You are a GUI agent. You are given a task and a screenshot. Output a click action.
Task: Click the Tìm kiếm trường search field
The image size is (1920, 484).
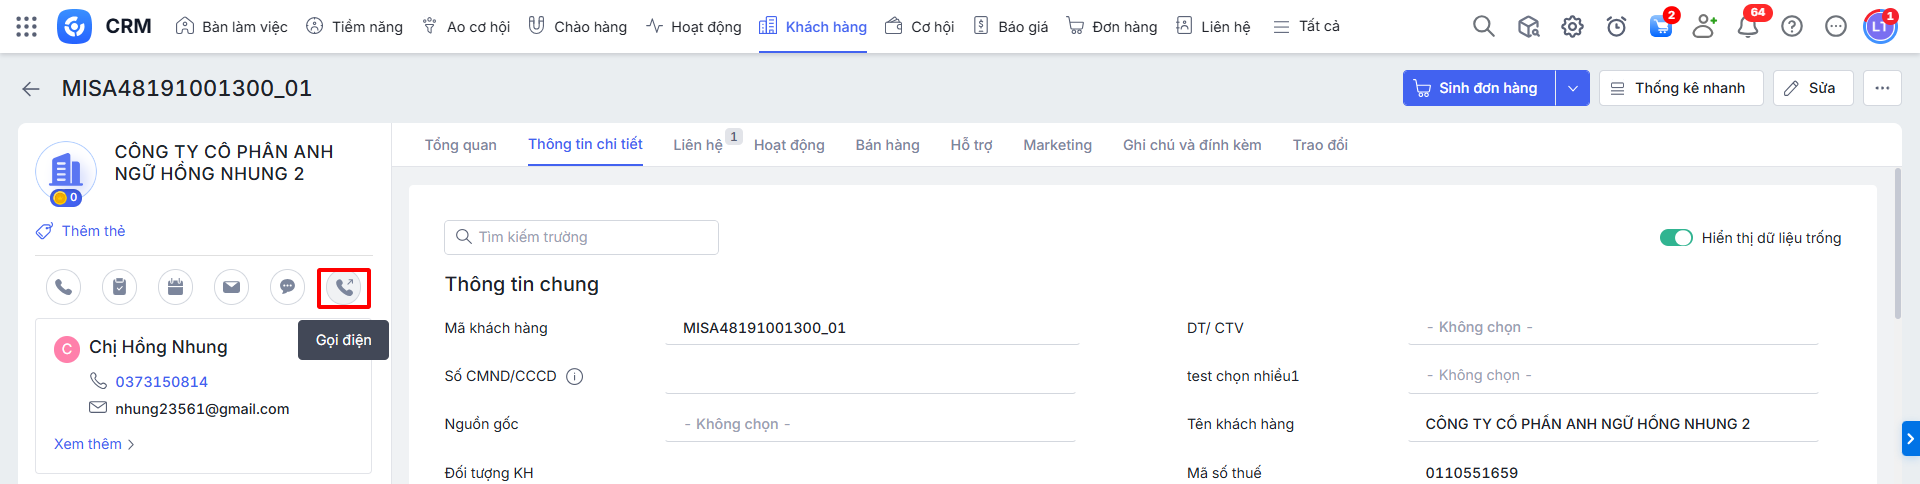pos(581,237)
